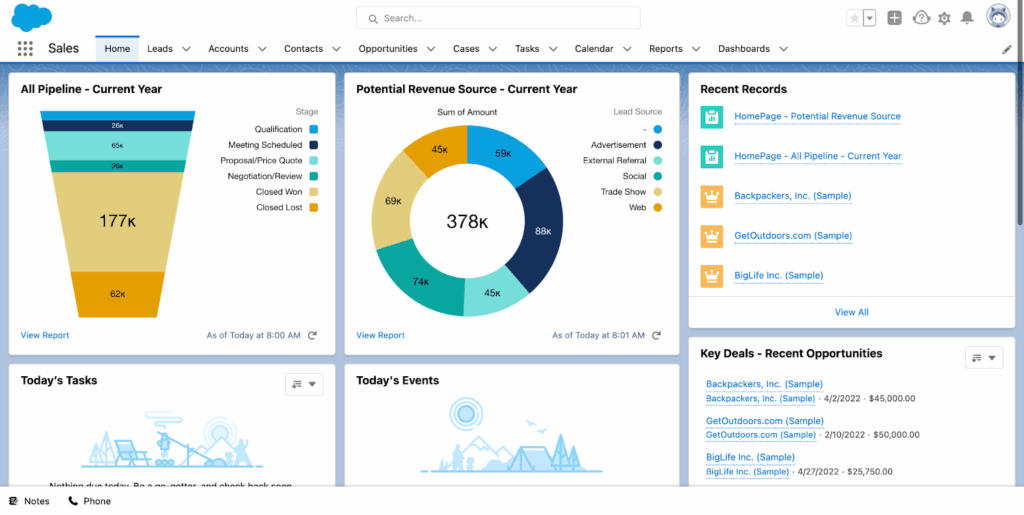This screenshot has width=1024, height=515.
Task: Click the Closed Won legend color swatch
Action: coord(313,193)
